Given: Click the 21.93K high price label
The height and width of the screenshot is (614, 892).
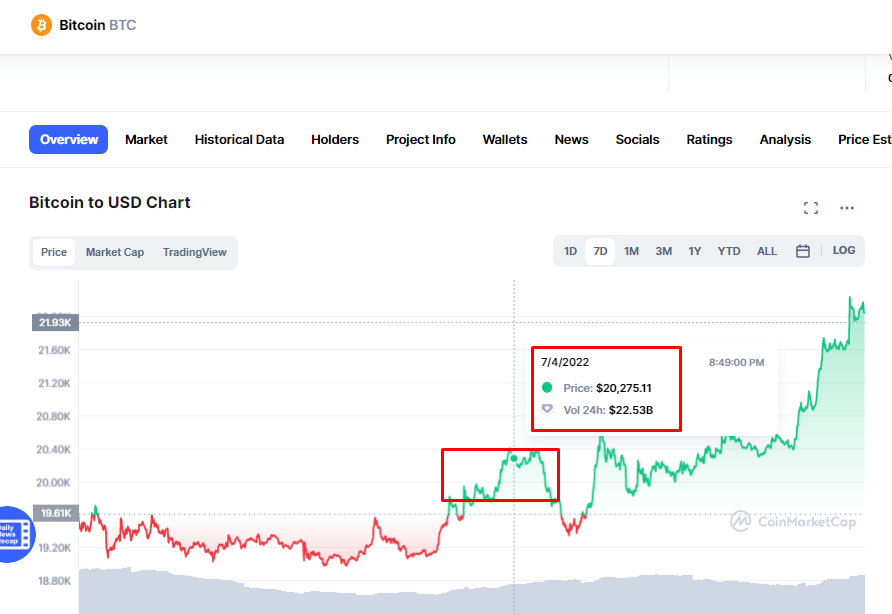Looking at the screenshot, I should click(x=55, y=323).
